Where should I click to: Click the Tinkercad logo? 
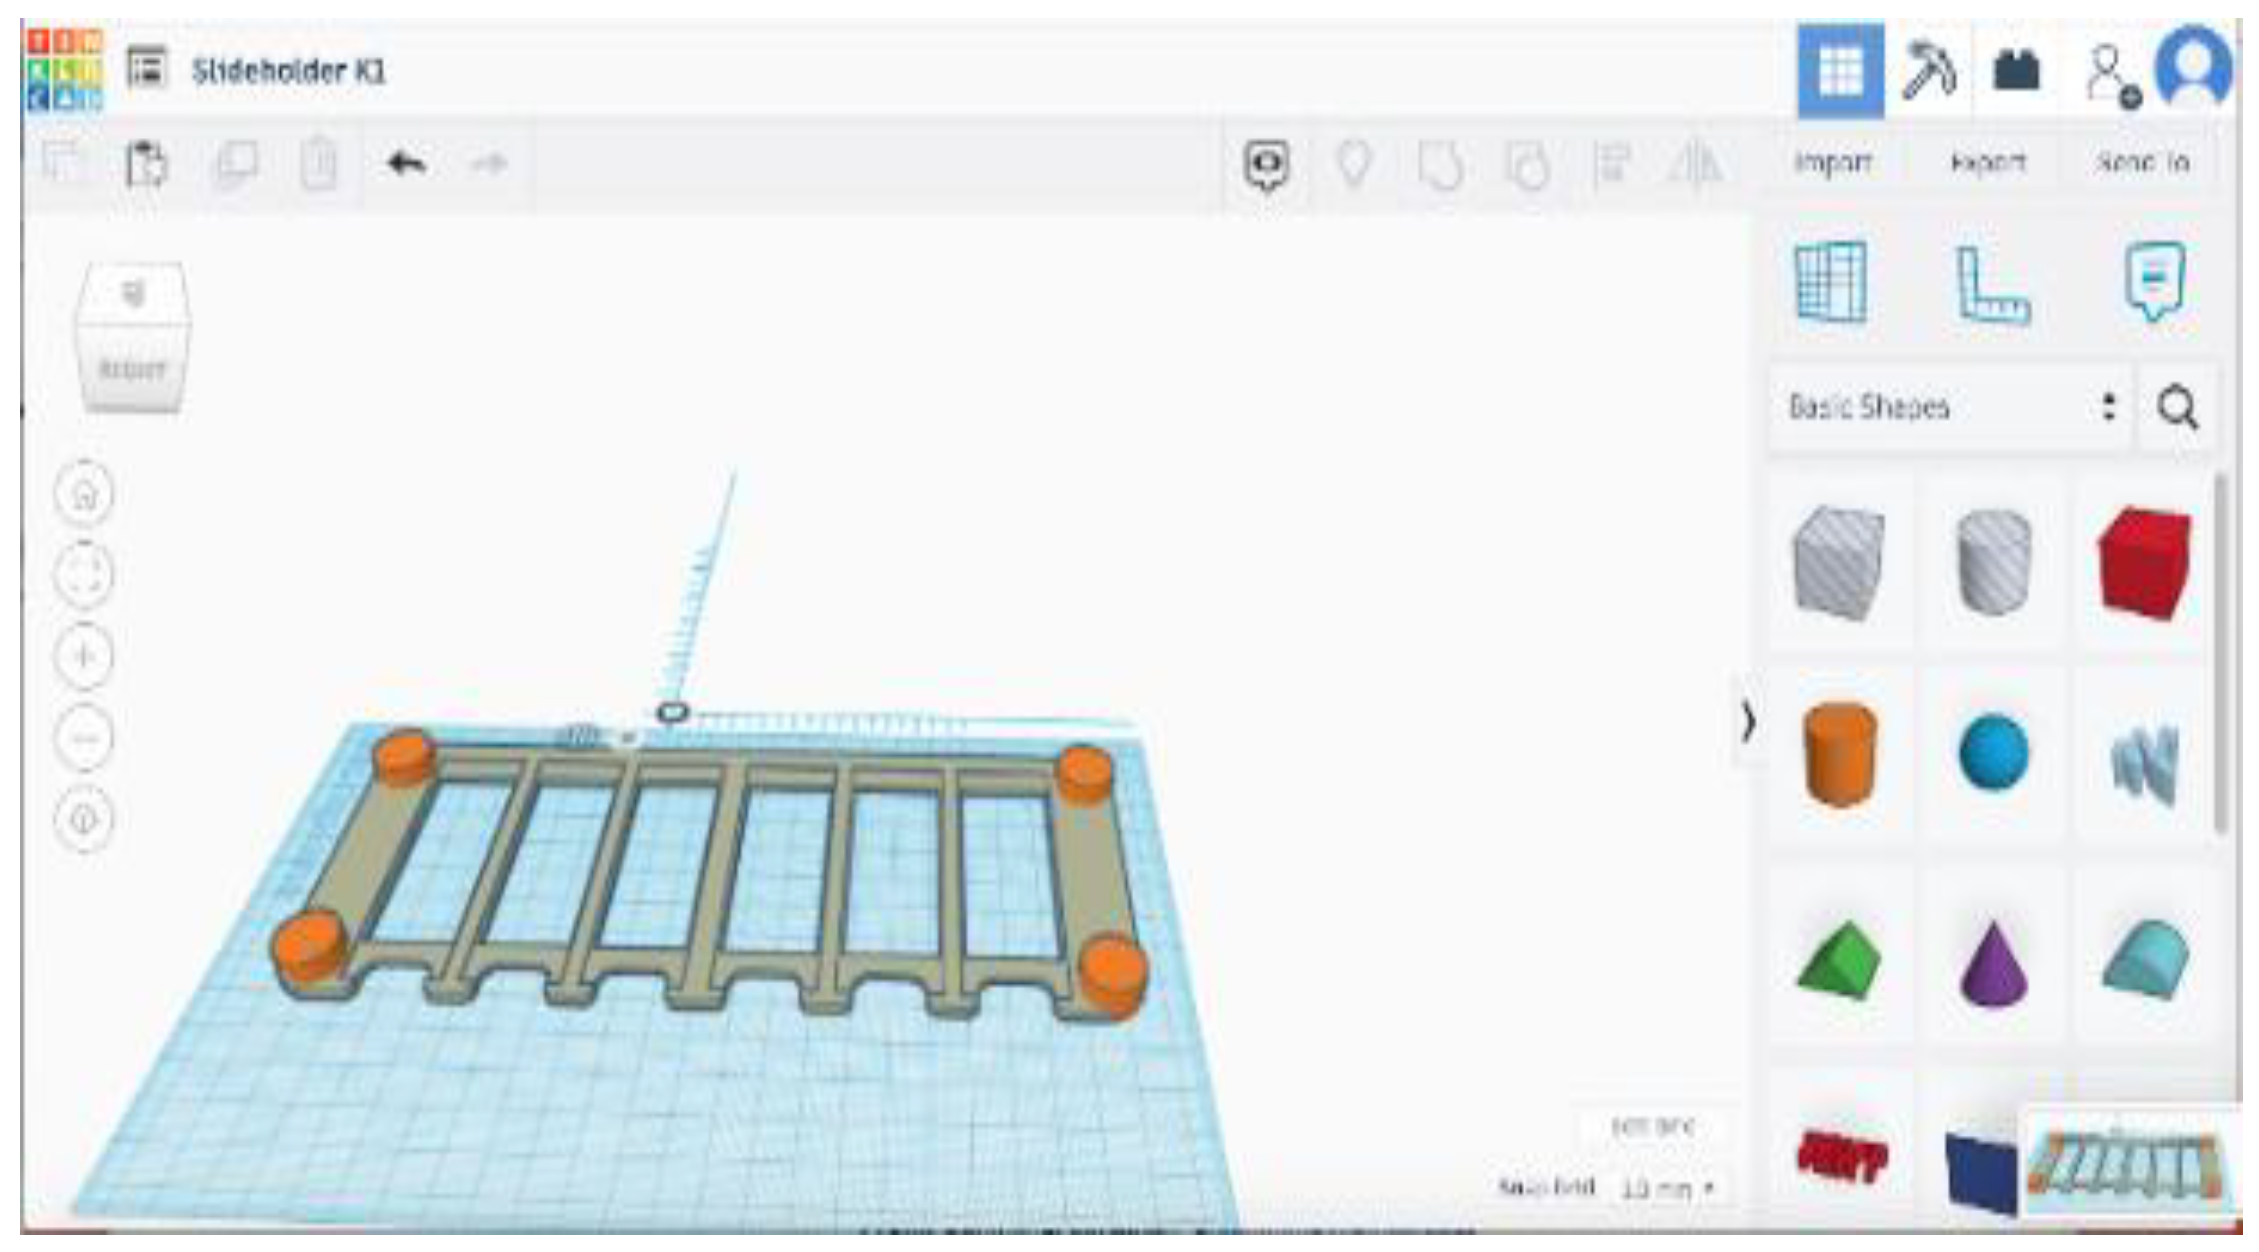click(64, 70)
